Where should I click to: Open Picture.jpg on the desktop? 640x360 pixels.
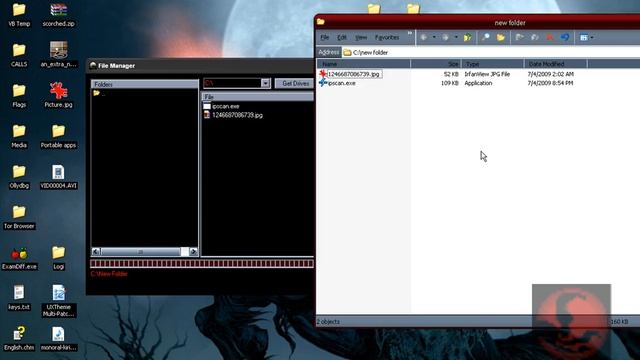click(x=58, y=95)
